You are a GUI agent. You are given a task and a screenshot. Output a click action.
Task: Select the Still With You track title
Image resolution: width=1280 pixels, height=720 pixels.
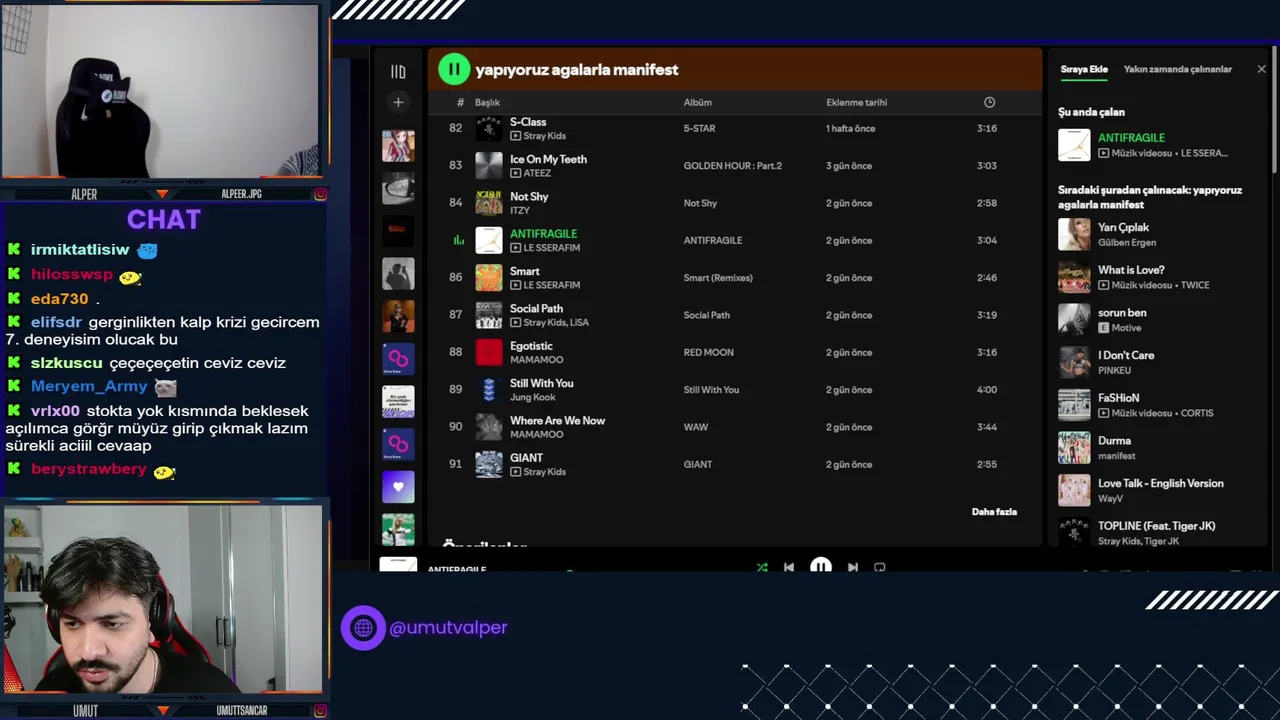click(x=541, y=383)
